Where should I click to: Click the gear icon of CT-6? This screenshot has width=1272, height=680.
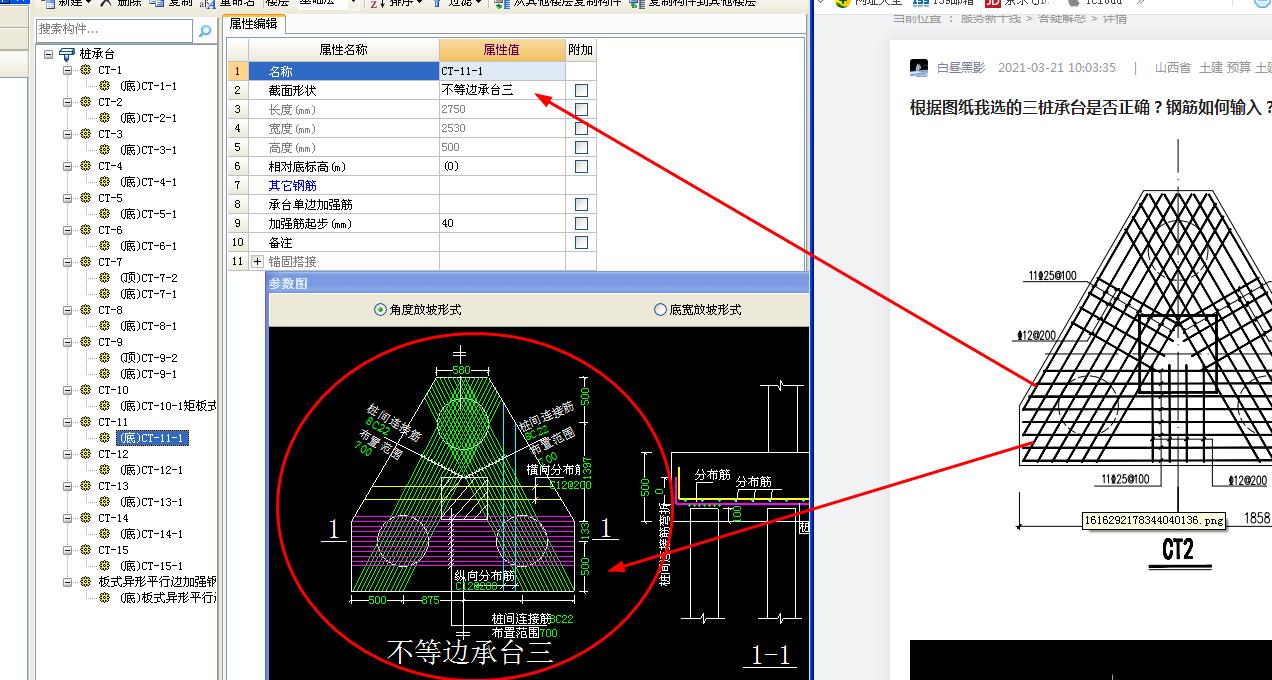[x=85, y=230]
